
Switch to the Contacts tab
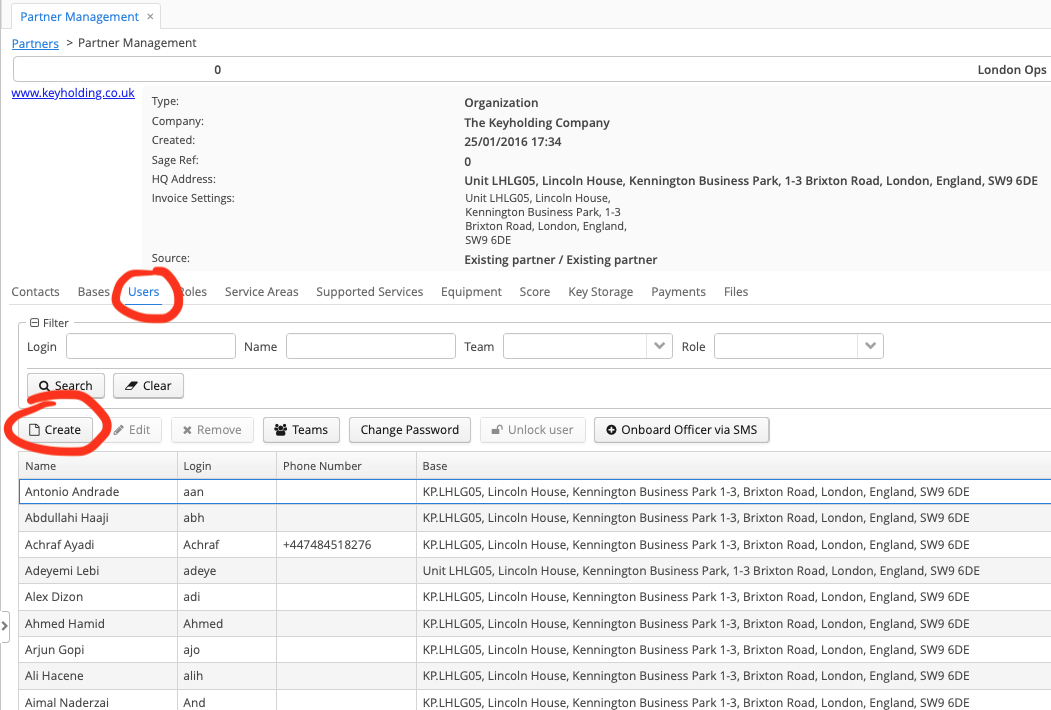pos(36,292)
